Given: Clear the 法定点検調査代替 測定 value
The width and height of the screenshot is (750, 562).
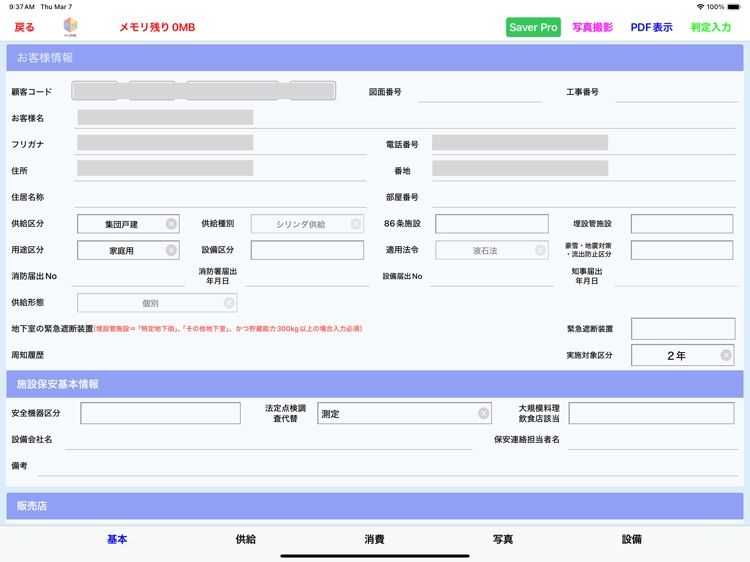Looking at the screenshot, I should [484, 413].
